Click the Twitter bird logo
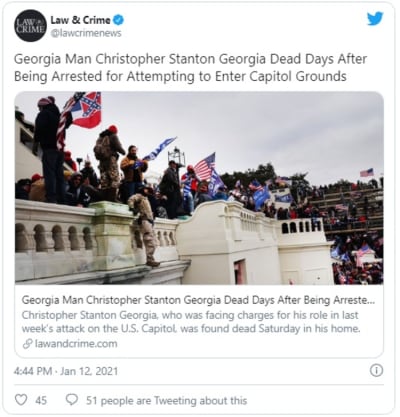Screen dimensions: 400x417 [375, 19]
